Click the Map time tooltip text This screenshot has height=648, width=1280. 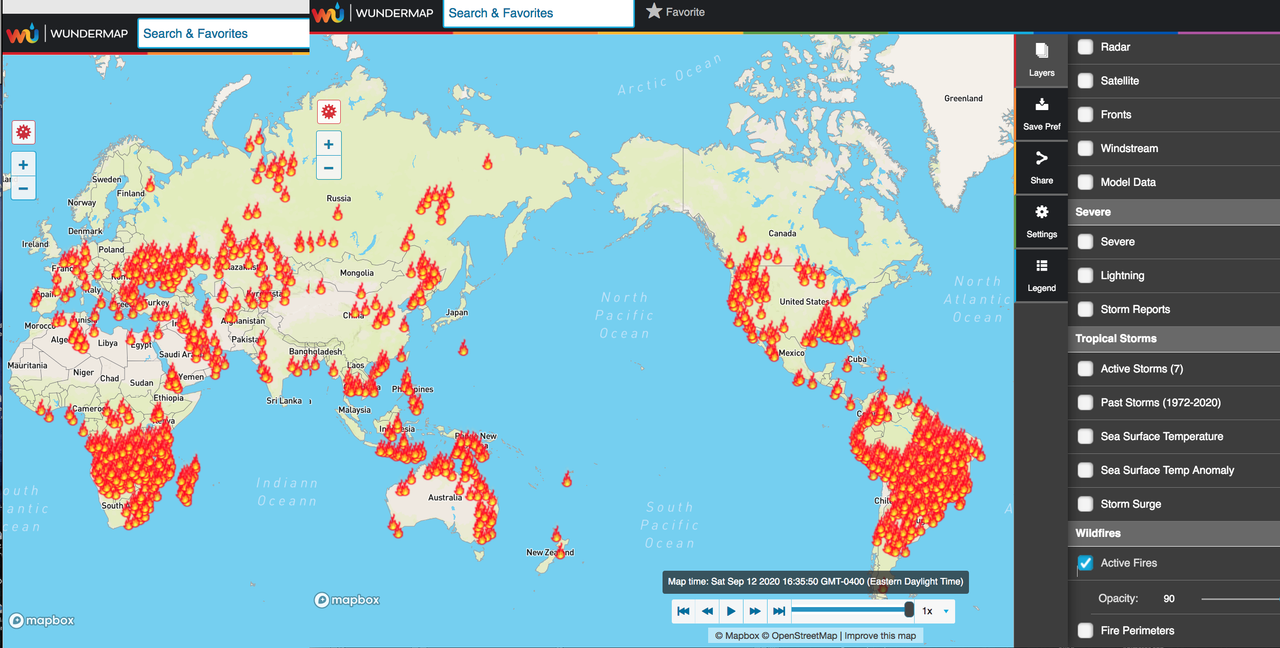(815, 582)
